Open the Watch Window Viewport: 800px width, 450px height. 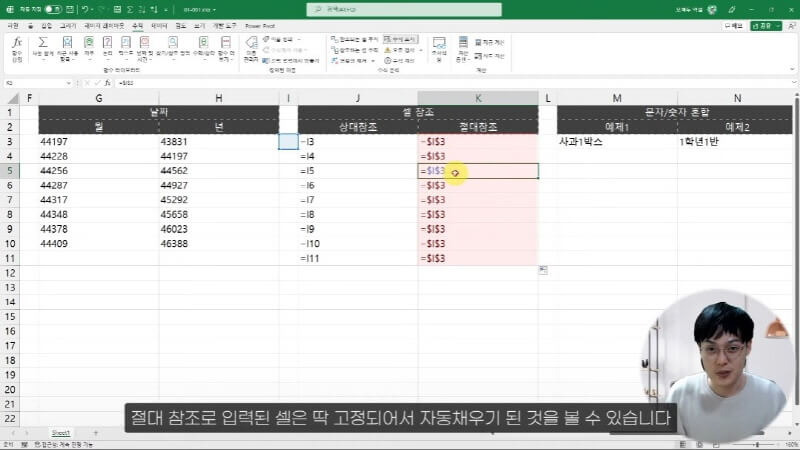439,48
